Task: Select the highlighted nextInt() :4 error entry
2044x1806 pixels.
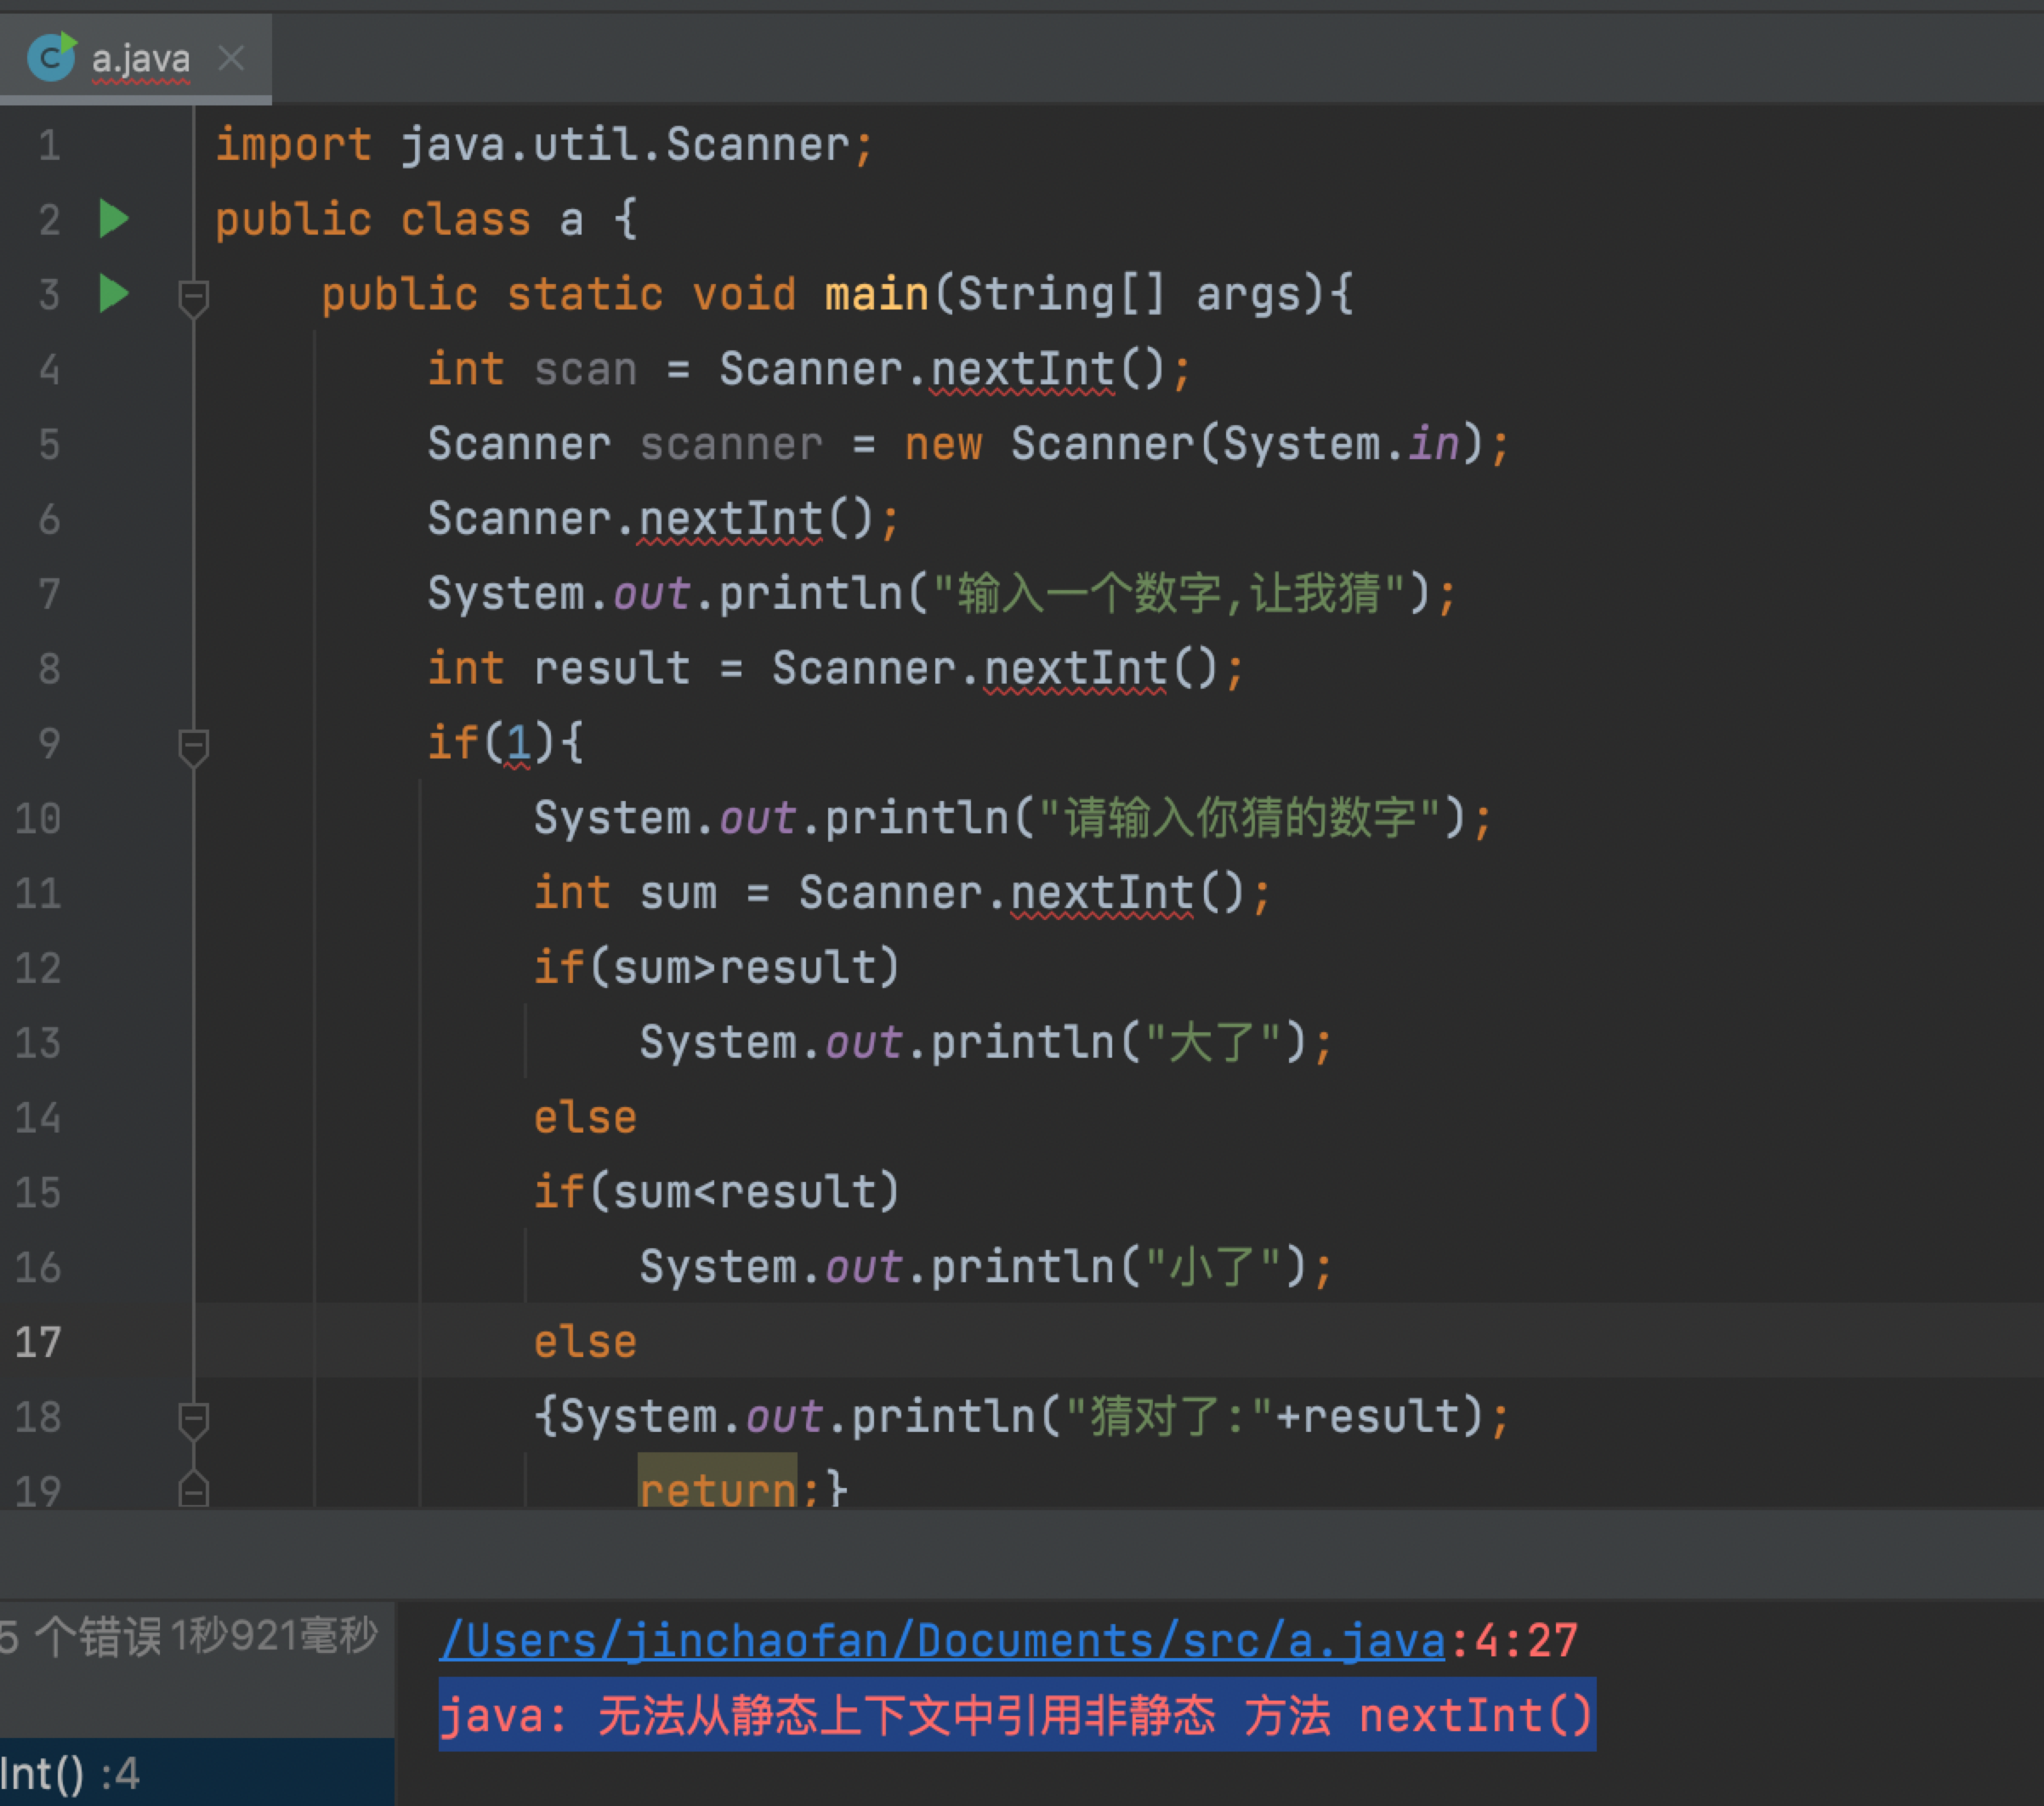Action: click(70, 1774)
